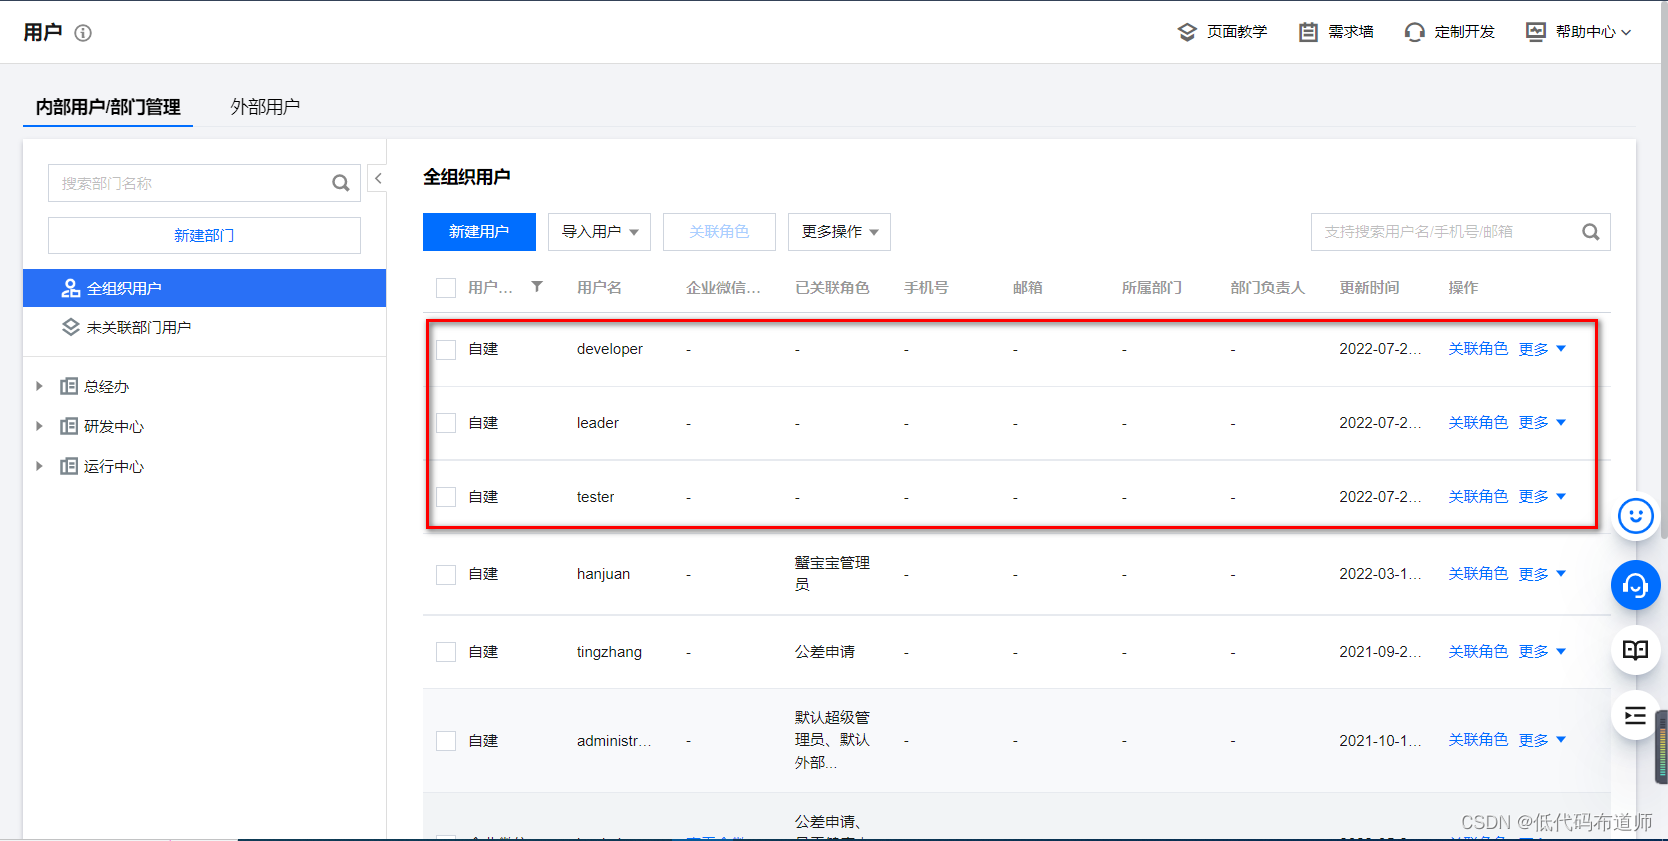Click the developer user name cell
This screenshot has width=1668, height=841.
[610, 349]
